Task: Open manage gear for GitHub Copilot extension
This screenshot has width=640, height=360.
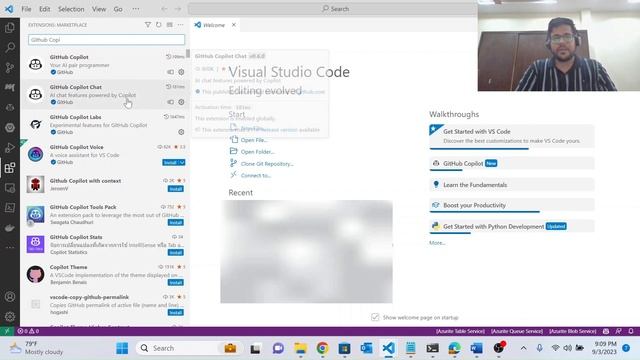Action: 181,72
